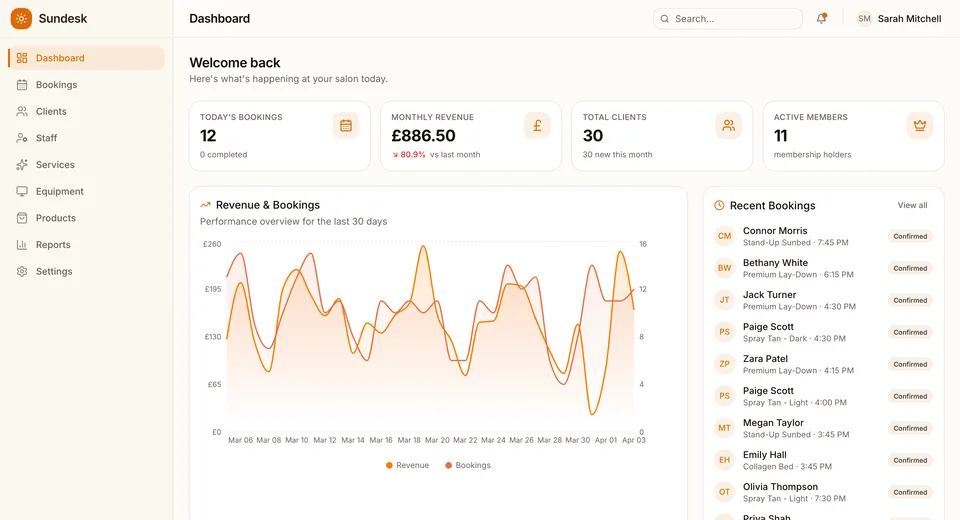Click the CM avatar for Connor Morris
960x520 pixels.
[724, 236]
